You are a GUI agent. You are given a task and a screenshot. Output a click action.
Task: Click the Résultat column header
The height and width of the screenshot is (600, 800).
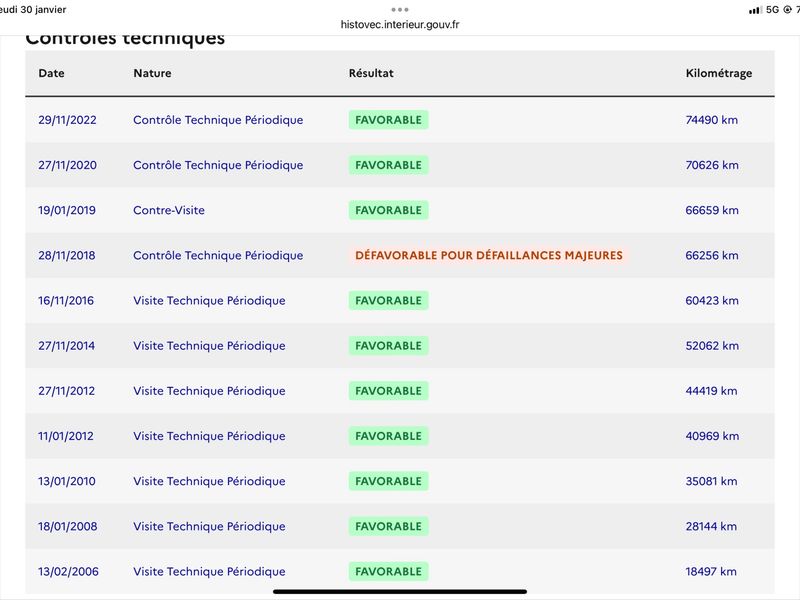click(371, 73)
